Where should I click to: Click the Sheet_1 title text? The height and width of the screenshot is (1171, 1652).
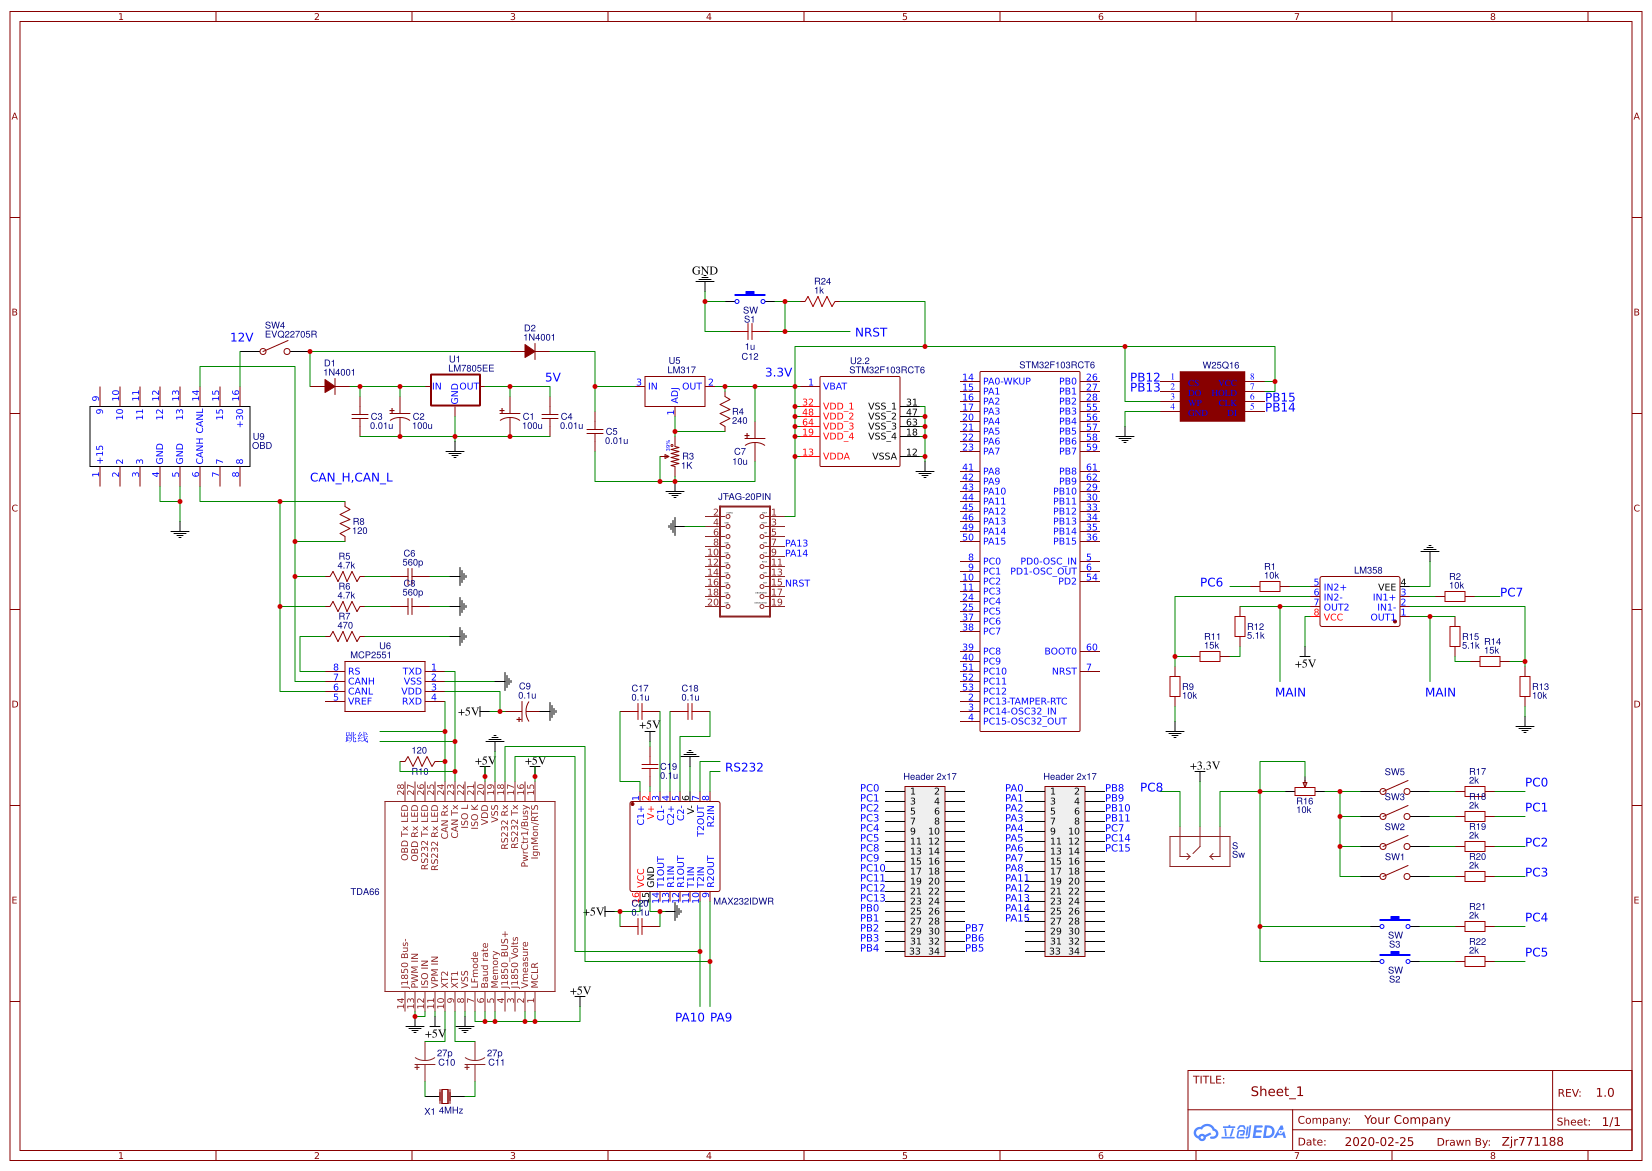(x=1276, y=1091)
